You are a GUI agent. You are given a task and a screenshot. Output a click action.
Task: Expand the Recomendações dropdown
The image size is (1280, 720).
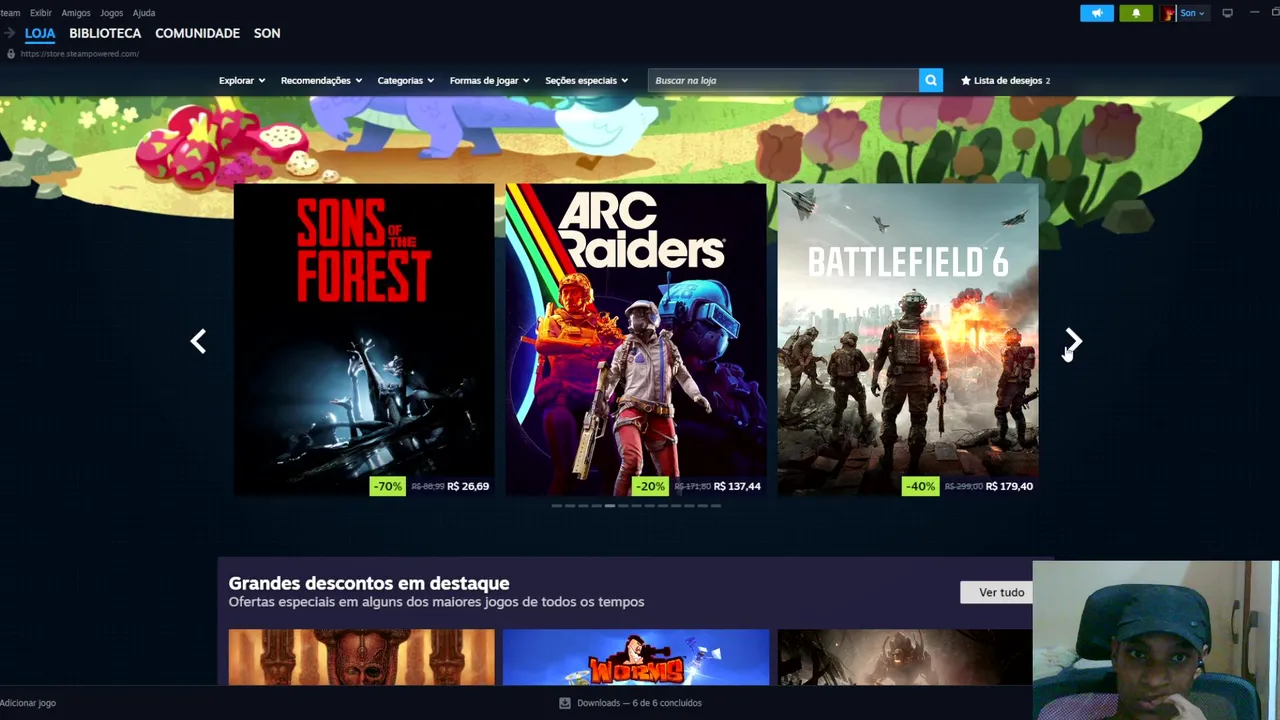[x=321, y=80]
